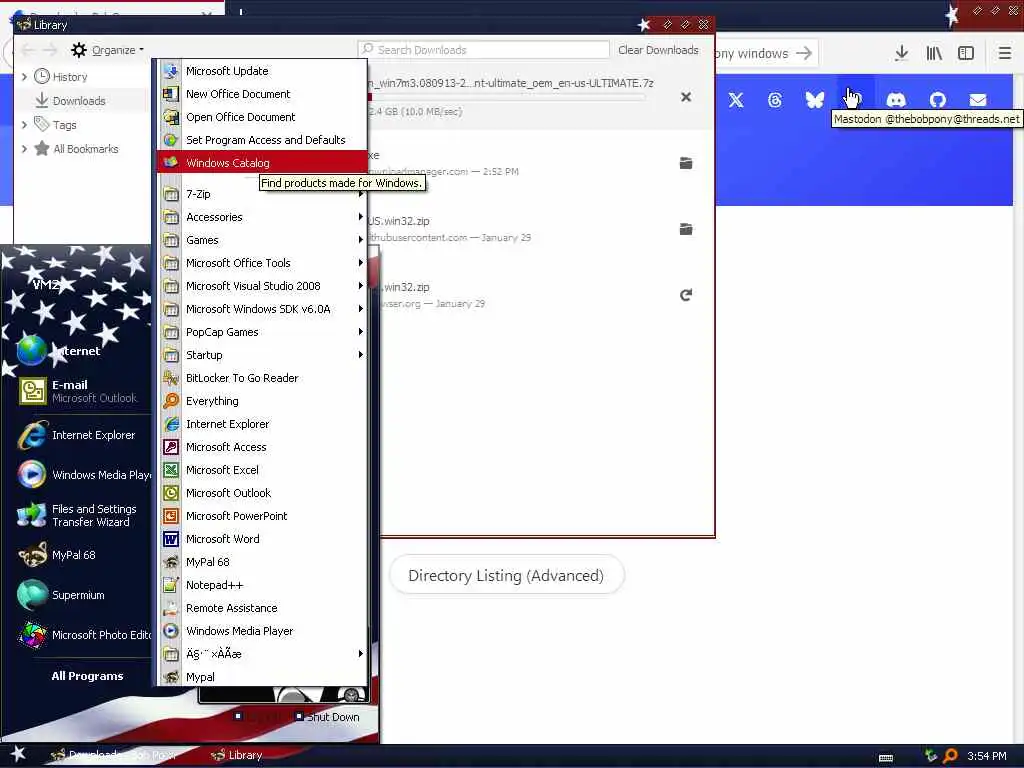1024x768 pixels.
Task: Click All Programs in Start menu
Action: coord(87,676)
